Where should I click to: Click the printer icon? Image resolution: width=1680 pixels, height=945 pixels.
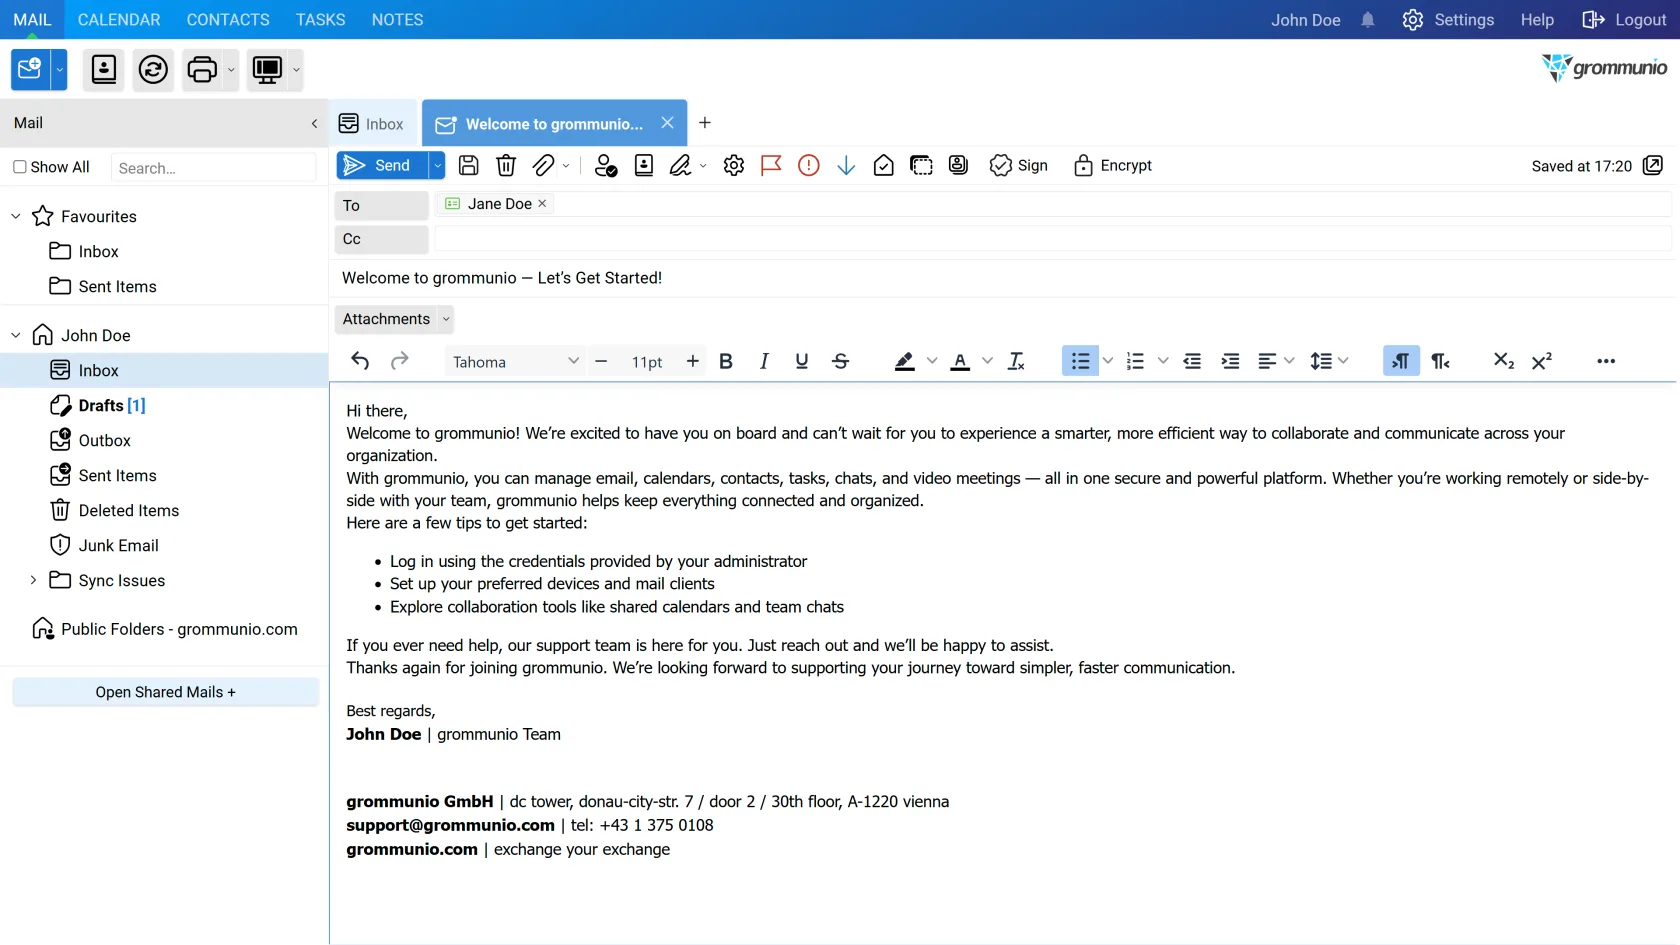202,69
